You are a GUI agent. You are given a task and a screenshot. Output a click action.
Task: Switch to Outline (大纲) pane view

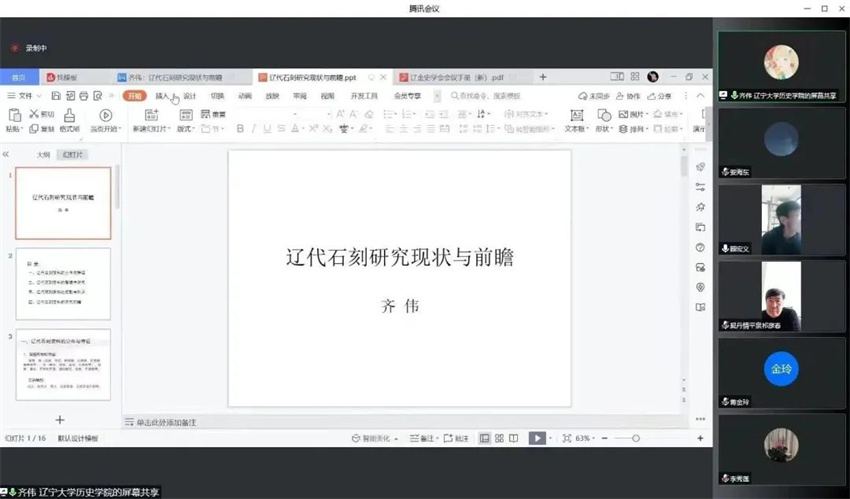coord(43,155)
